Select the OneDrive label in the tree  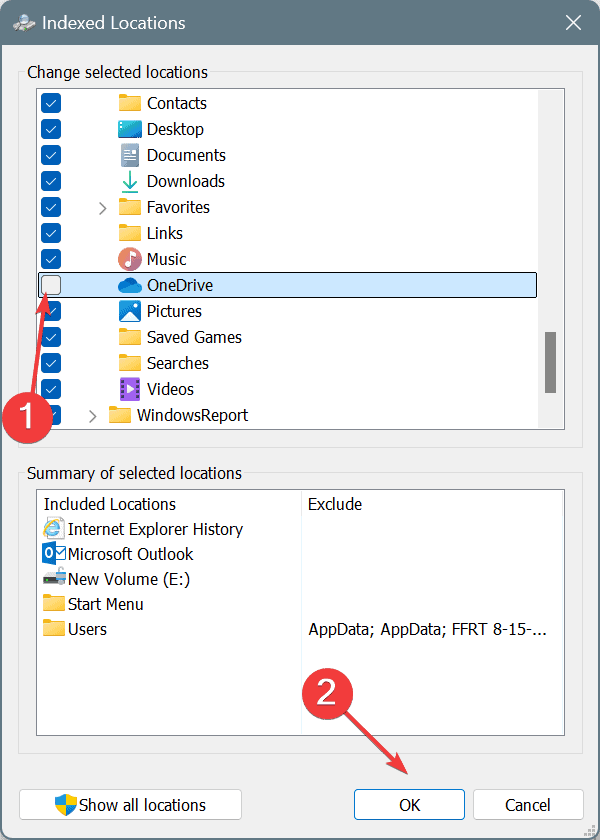click(180, 285)
